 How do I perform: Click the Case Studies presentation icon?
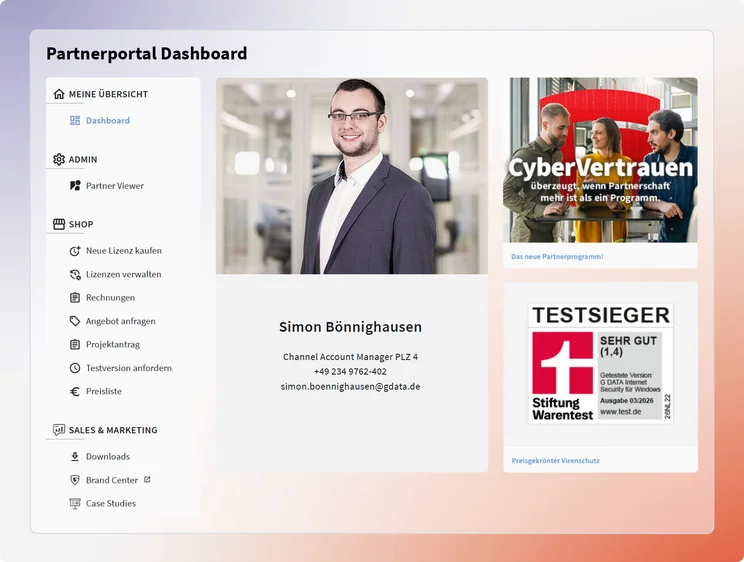click(x=75, y=504)
